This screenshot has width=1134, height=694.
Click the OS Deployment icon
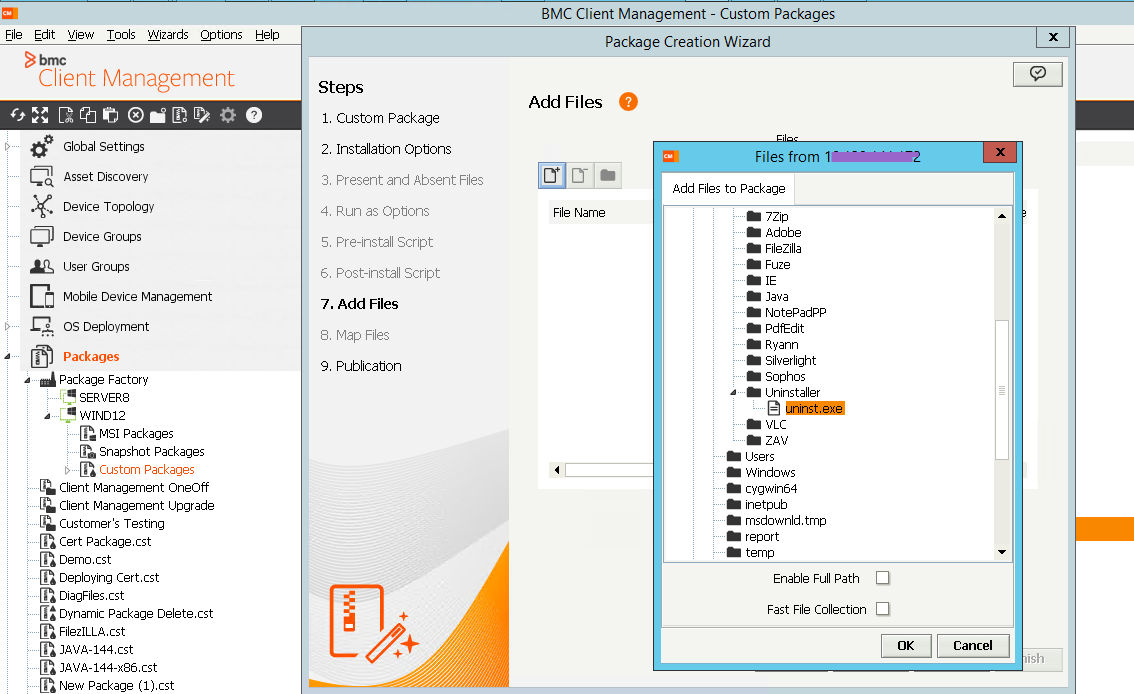click(x=41, y=327)
